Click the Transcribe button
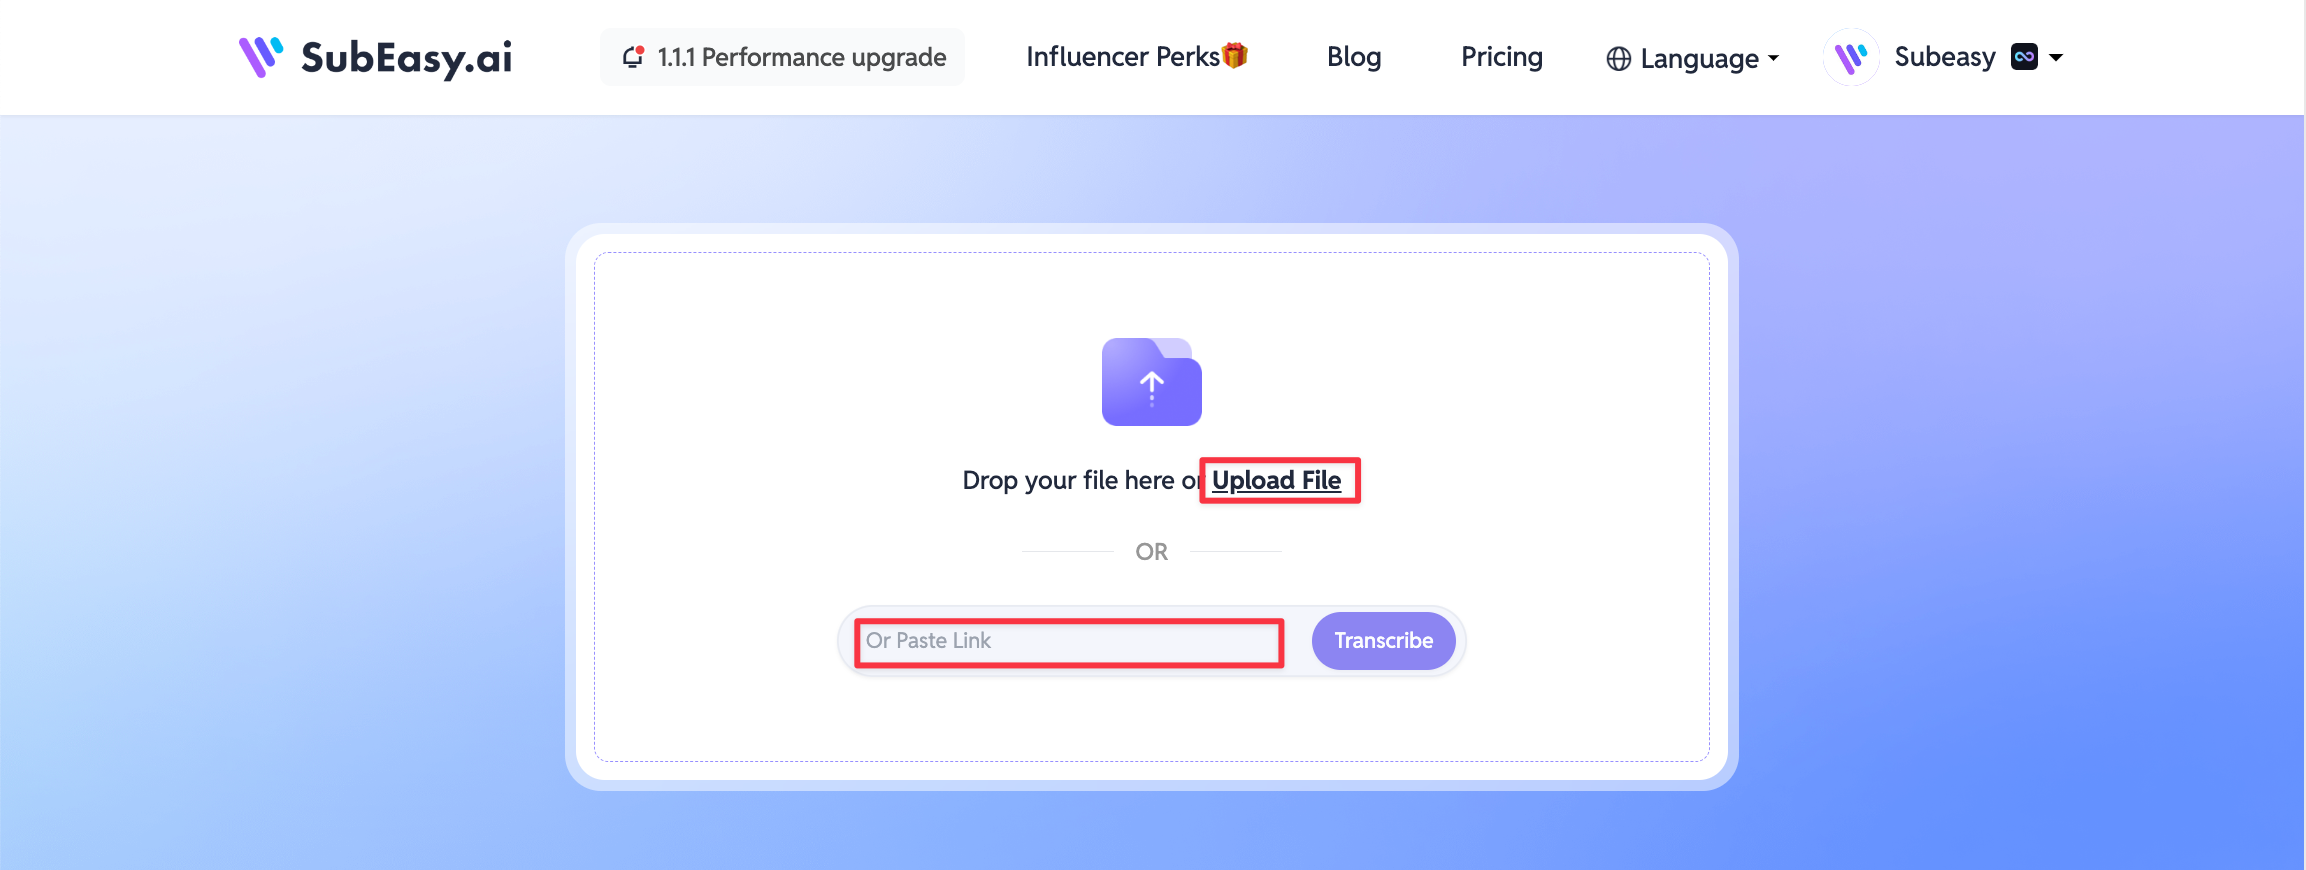This screenshot has width=2306, height=870. pyautogui.click(x=1384, y=641)
